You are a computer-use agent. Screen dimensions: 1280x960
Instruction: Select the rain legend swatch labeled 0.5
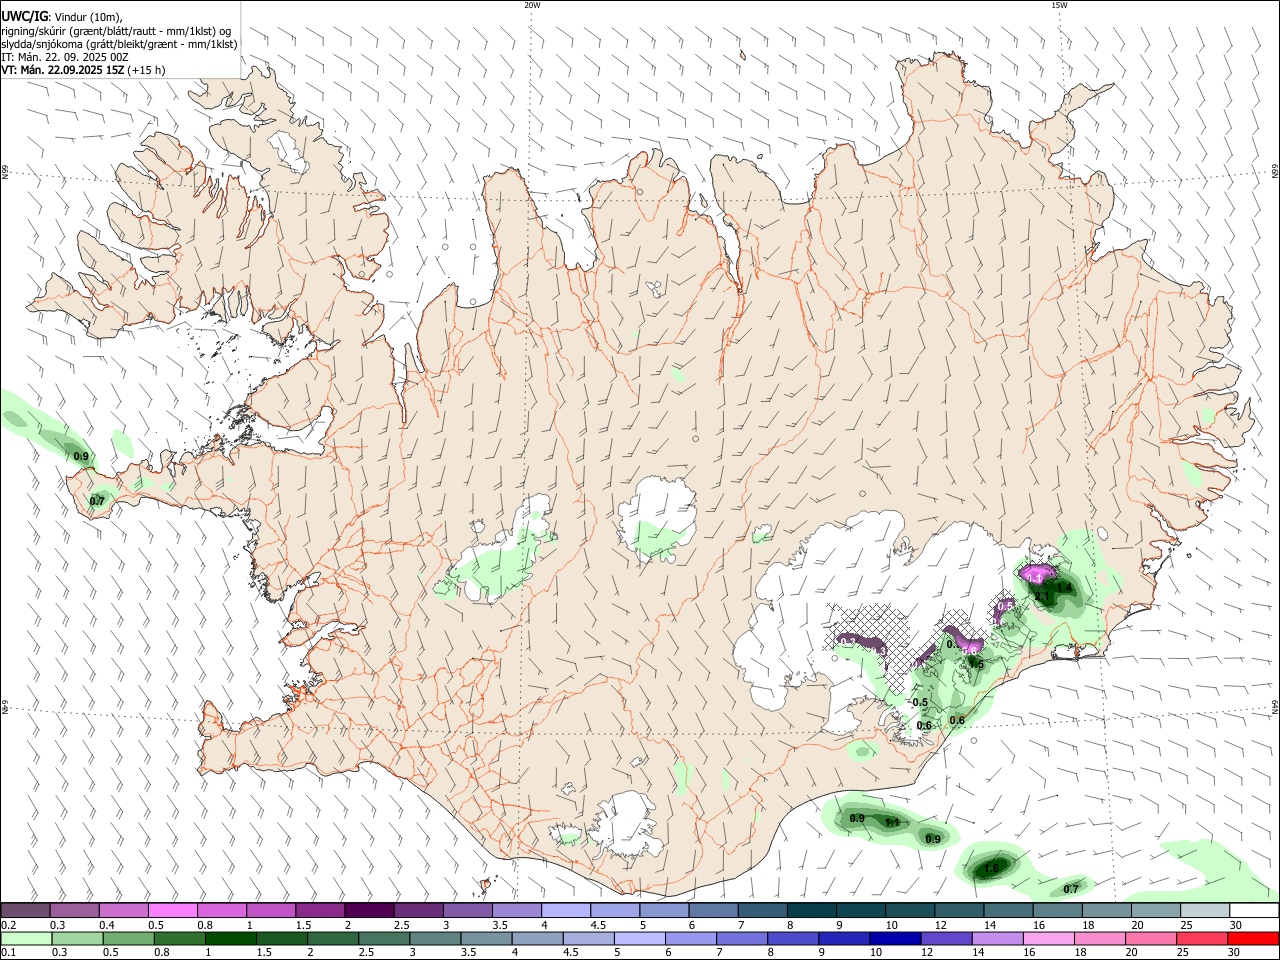(x=129, y=938)
